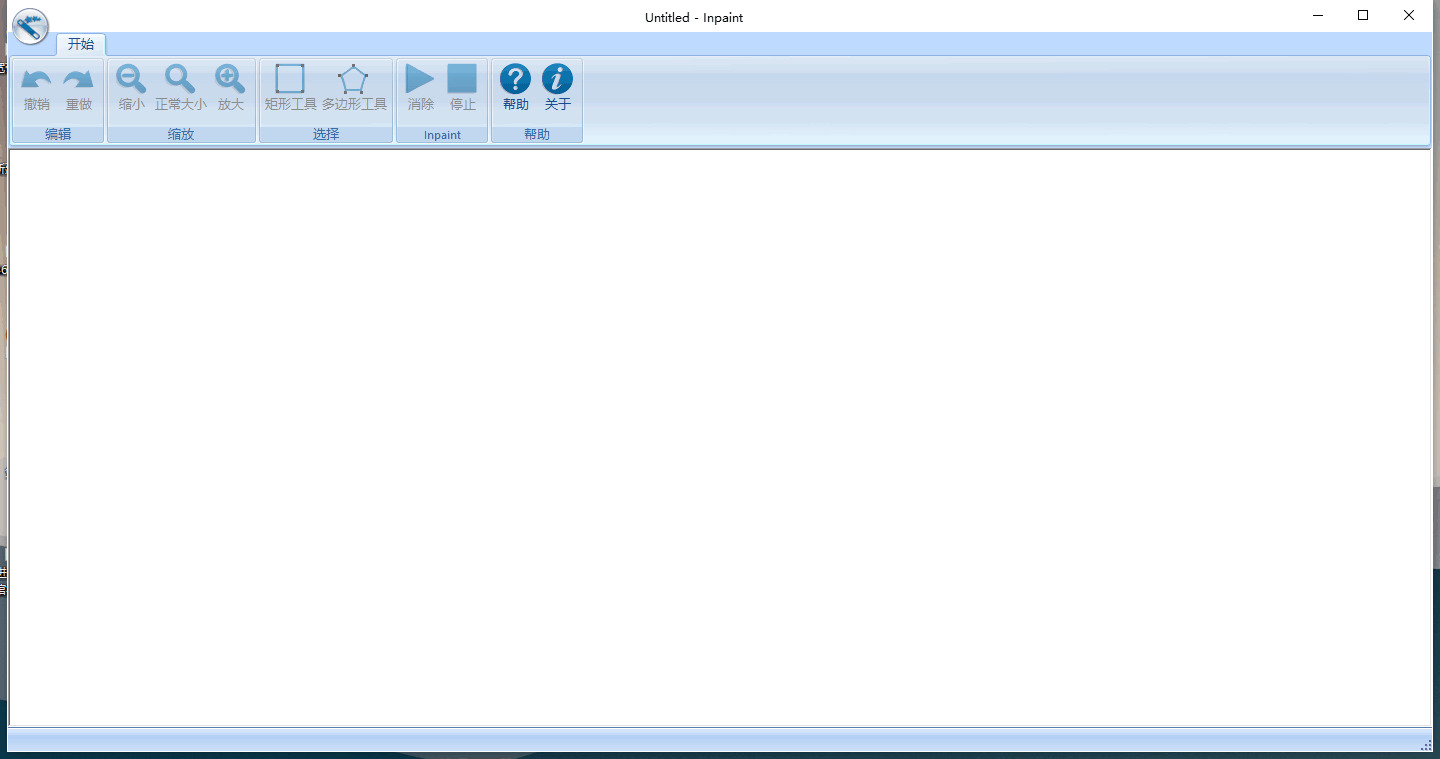Click the 选择 group label
Screen dimensions: 1440x759
coord(326,134)
